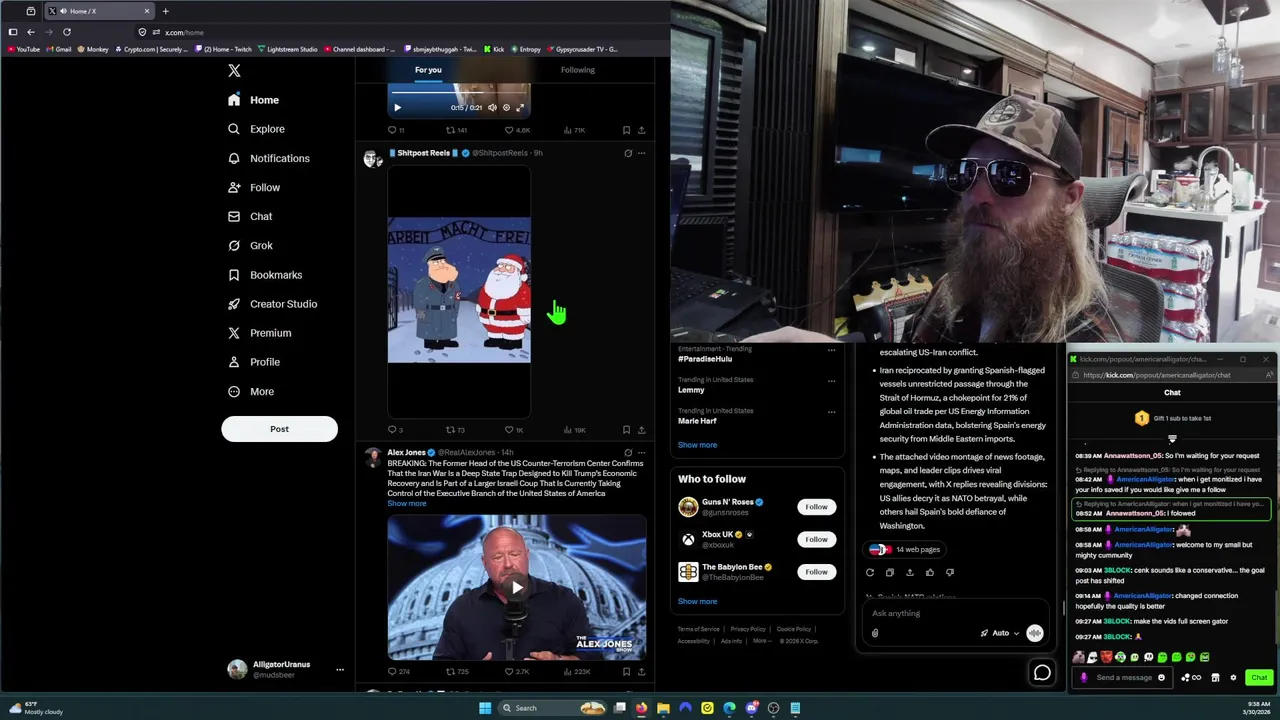Open Bookmarks in the X sidebar
Viewport: 1280px width, 720px height.
pyautogui.click(x=264, y=275)
